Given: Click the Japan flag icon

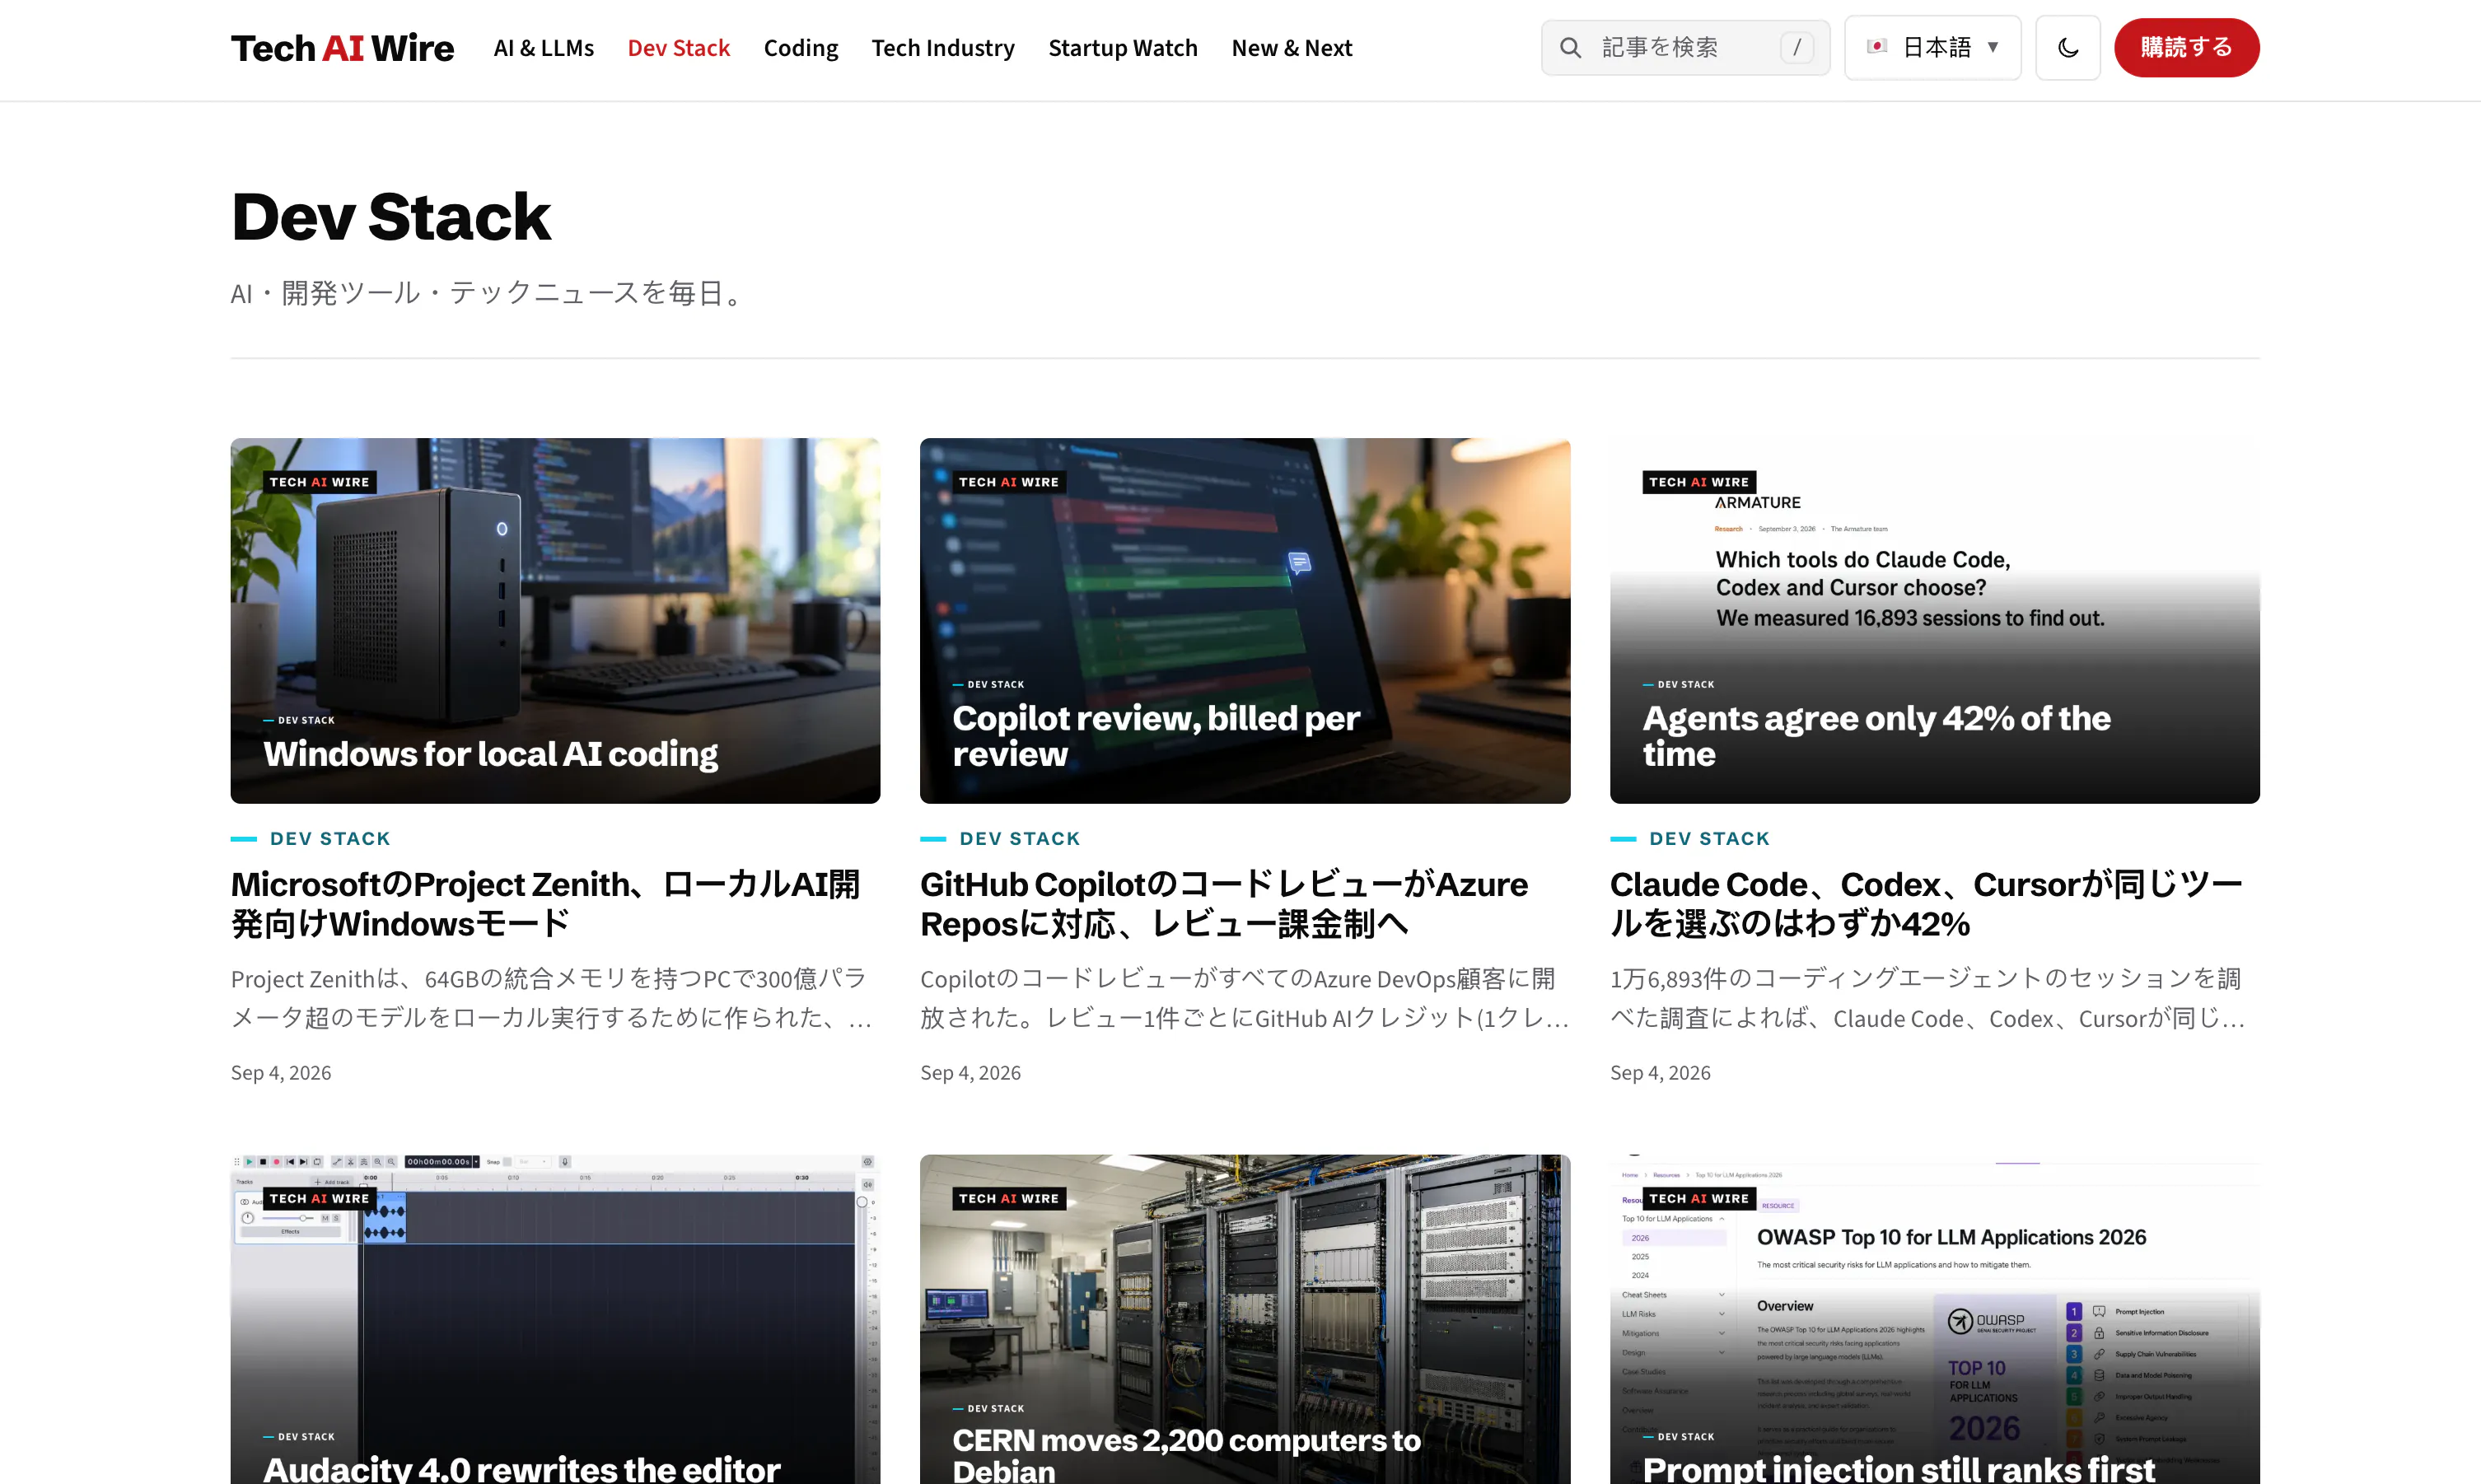Looking at the screenshot, I should (1876, 47).
